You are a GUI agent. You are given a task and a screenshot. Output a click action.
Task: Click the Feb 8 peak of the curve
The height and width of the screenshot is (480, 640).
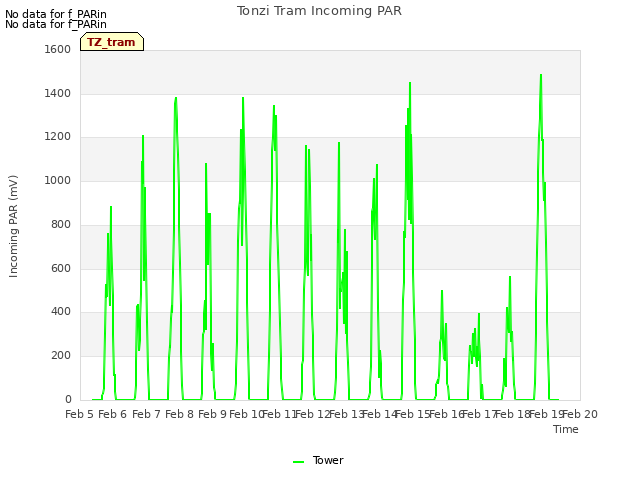point(176,98)
